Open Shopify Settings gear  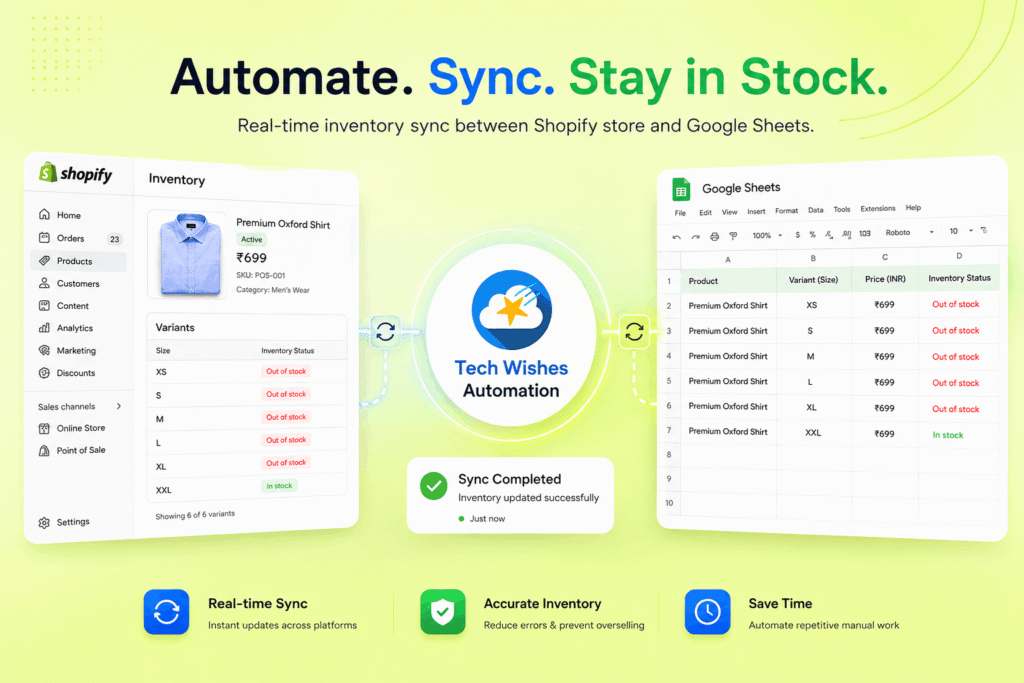(x=44, y=522)
